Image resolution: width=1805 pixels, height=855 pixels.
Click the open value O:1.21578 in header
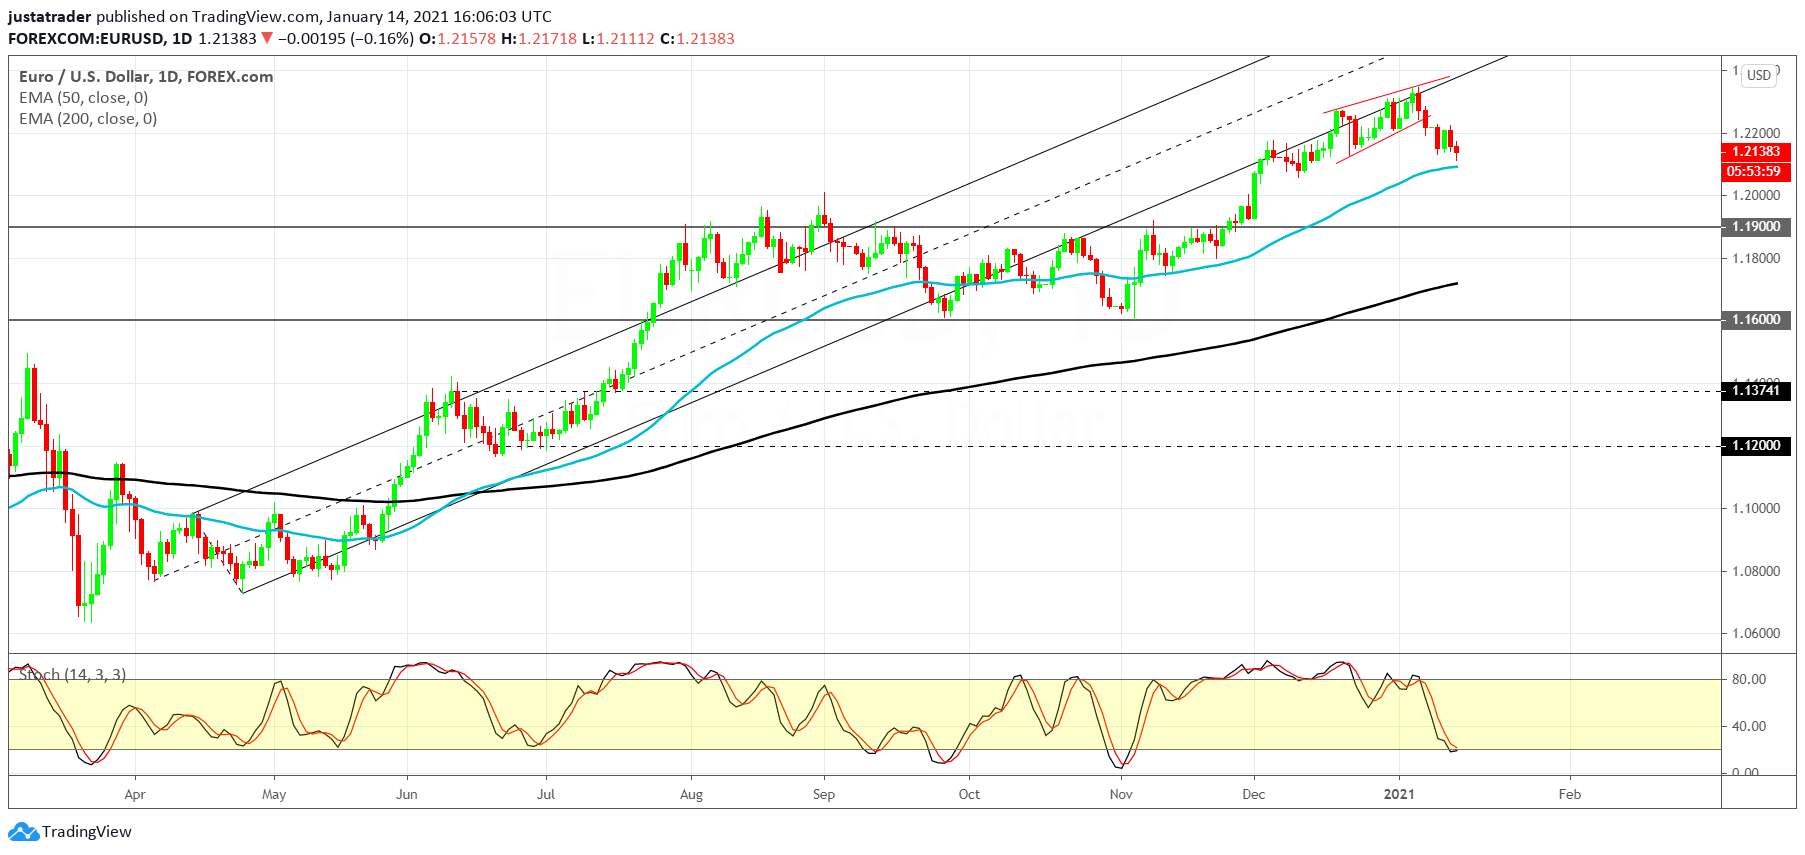(457, 39)
